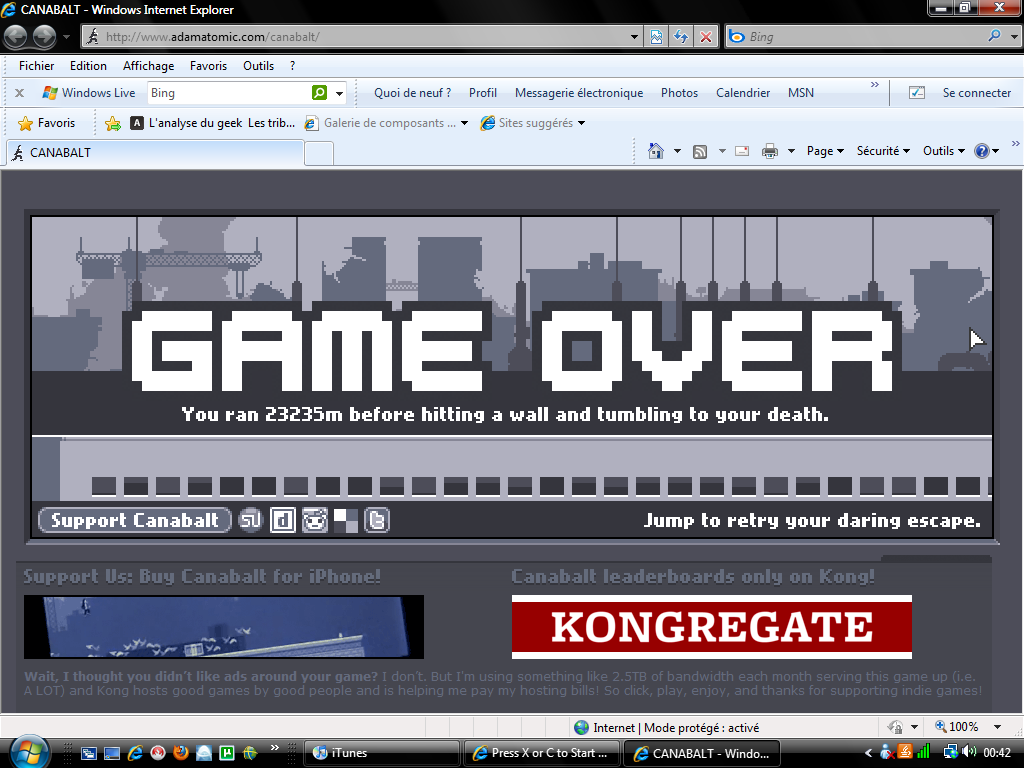Open the ? help menu
The image size is (1024, 768).
pos(293,65)
